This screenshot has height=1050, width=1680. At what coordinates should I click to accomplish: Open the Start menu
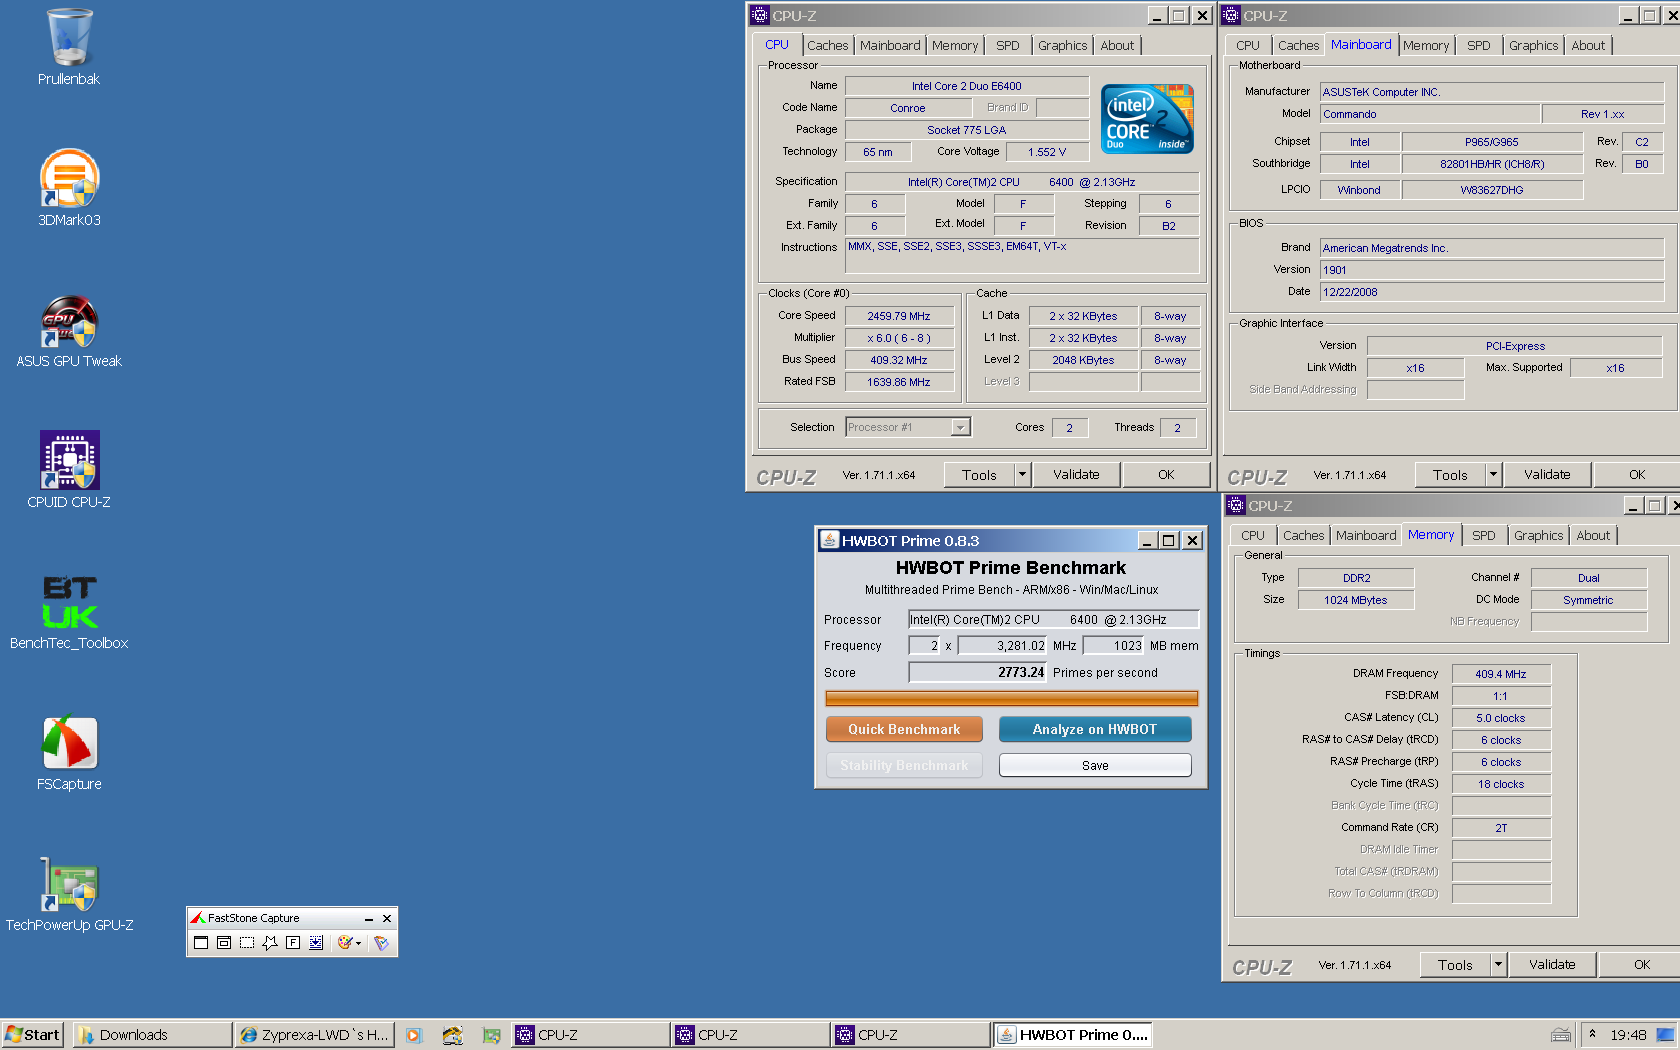tap(33, 1035)
